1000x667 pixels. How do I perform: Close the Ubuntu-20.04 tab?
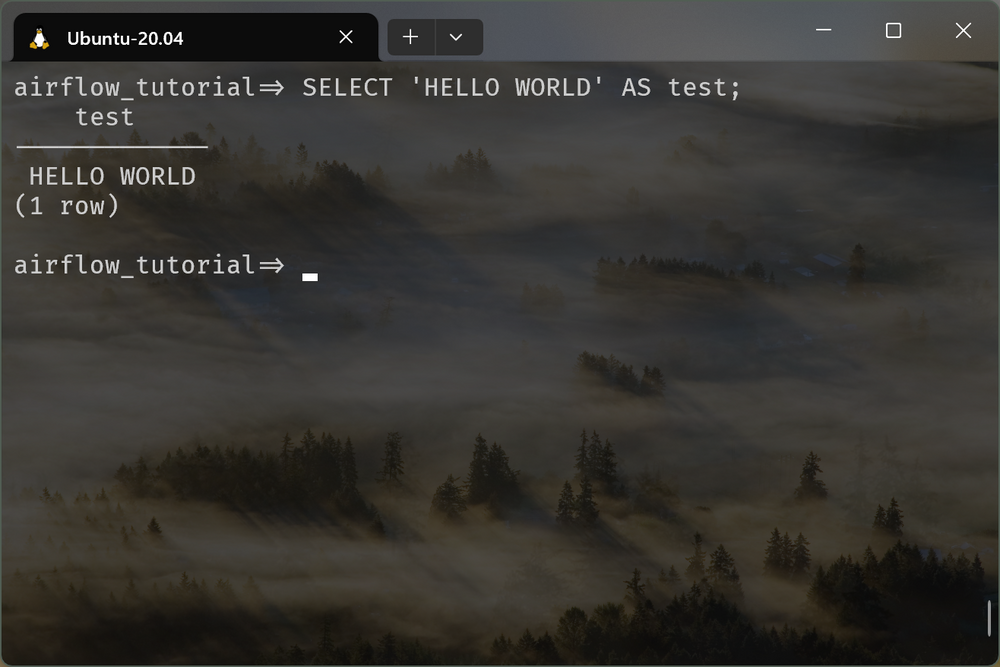[346, 36]
